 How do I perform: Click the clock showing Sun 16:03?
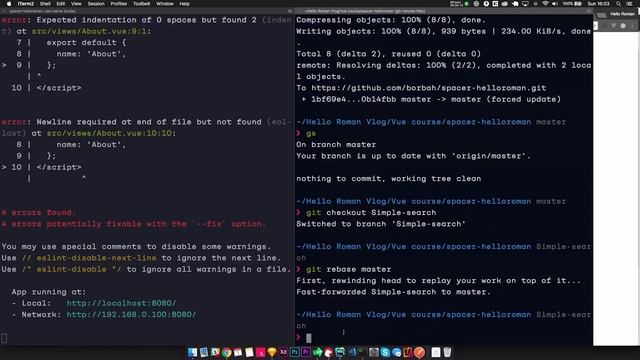pos(598,4)
